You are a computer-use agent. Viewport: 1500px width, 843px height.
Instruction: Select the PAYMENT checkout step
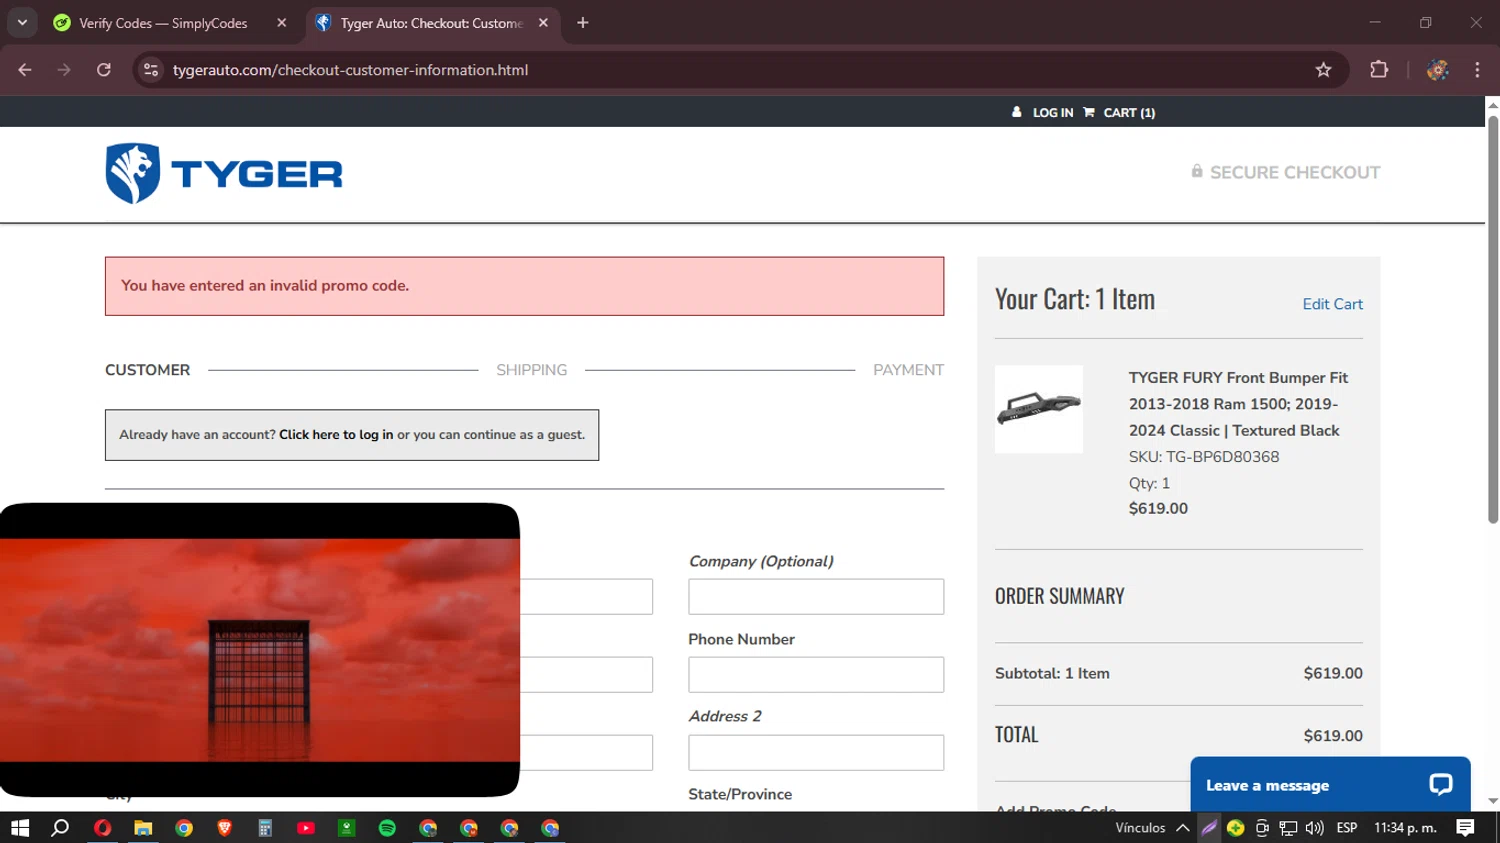click(x=908, y=370)
